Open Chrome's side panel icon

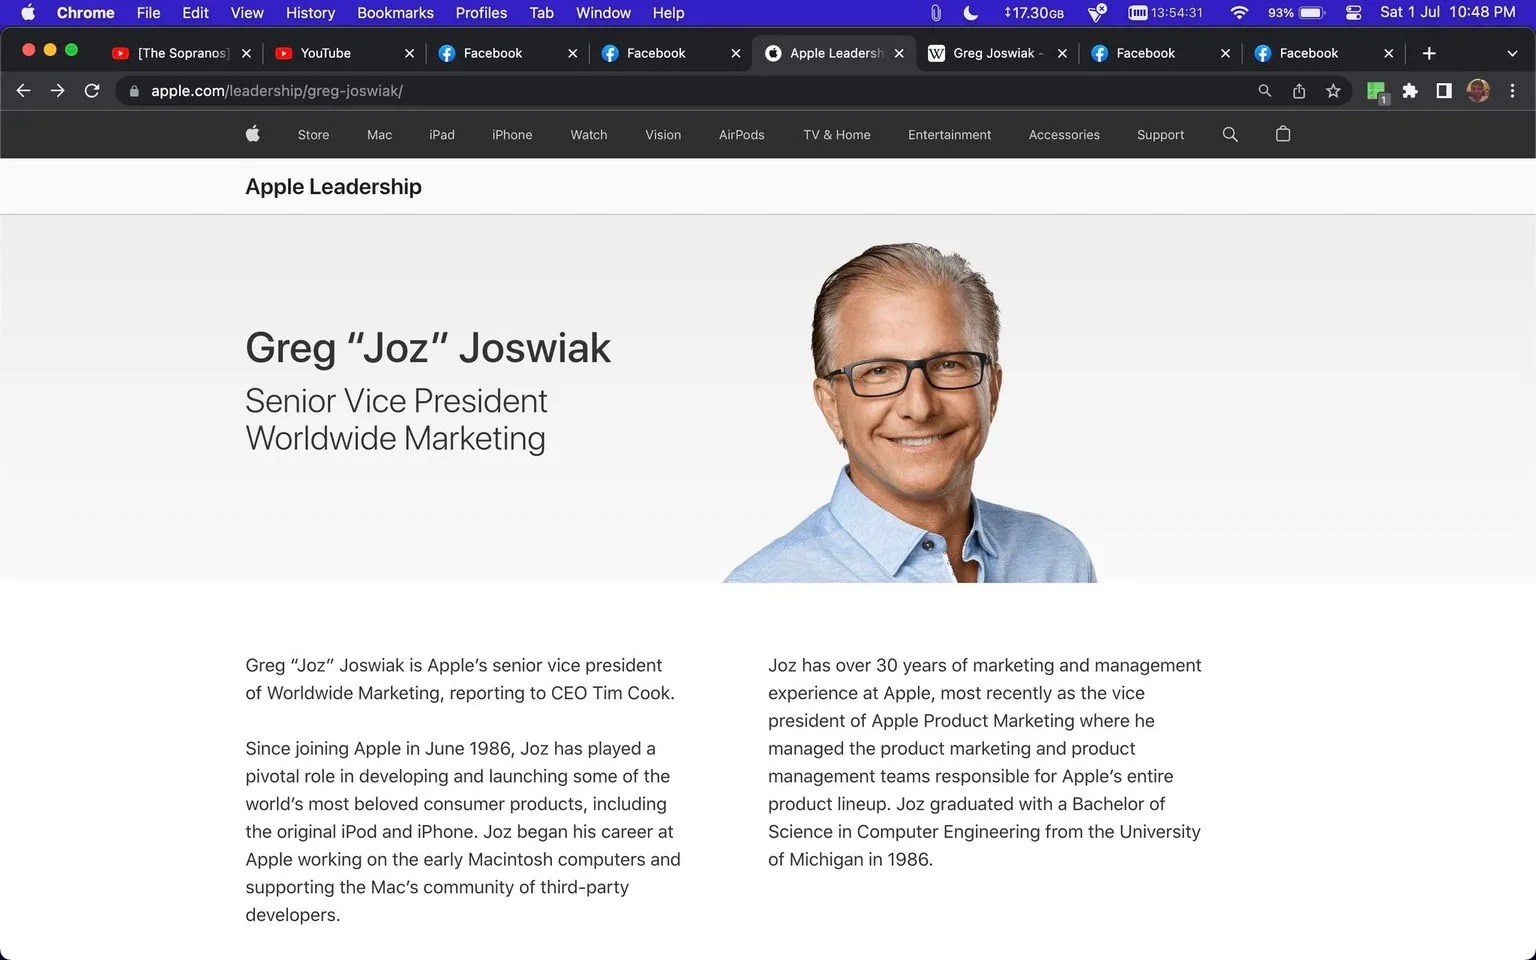[x=1443, y=90]
